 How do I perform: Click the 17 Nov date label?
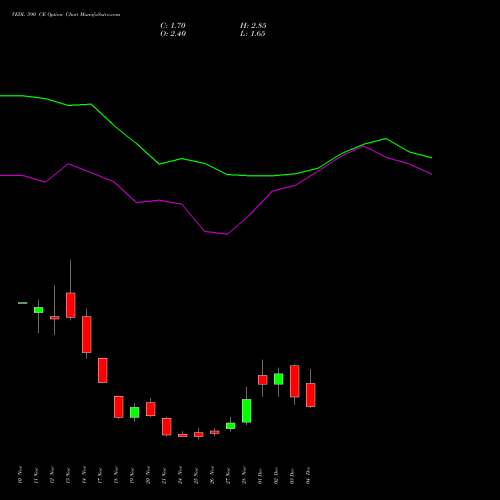[100, 475]
